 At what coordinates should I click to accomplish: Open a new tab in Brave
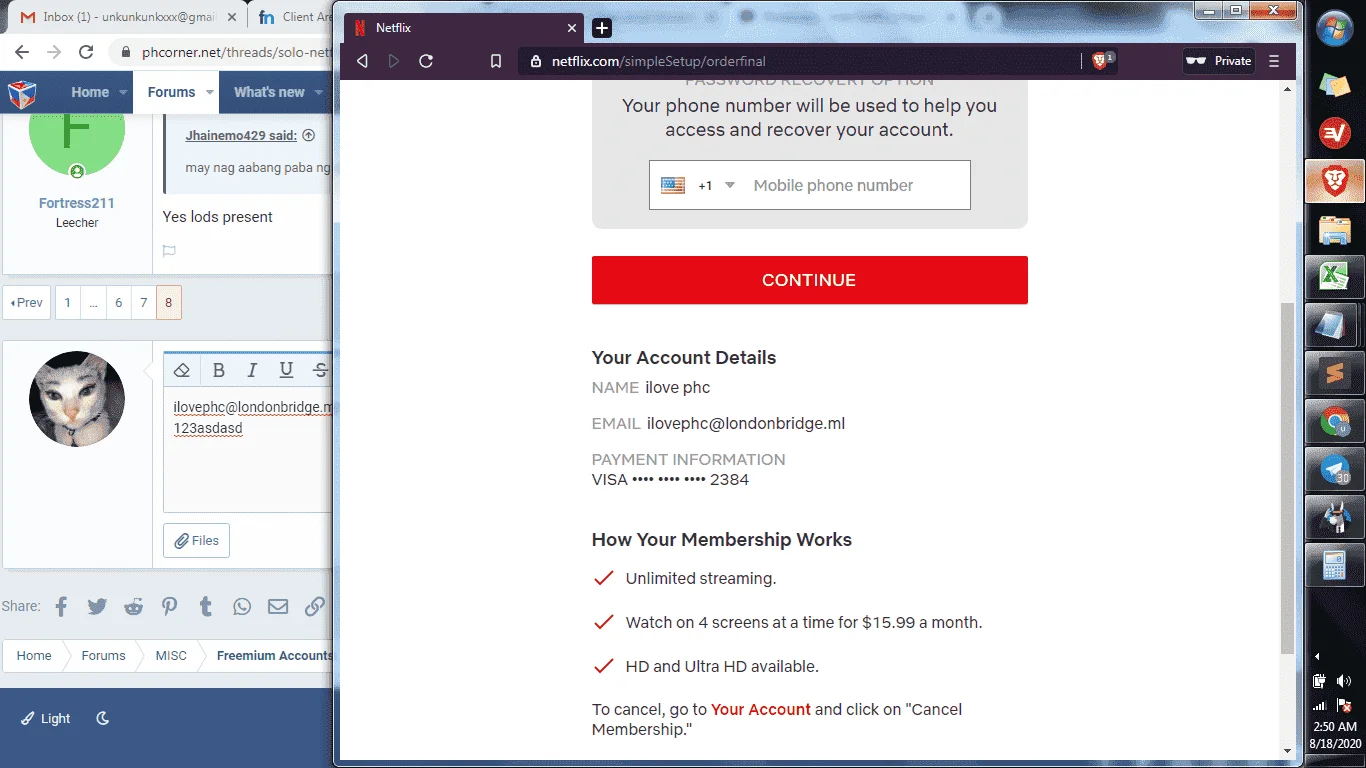tap(602, 28)
